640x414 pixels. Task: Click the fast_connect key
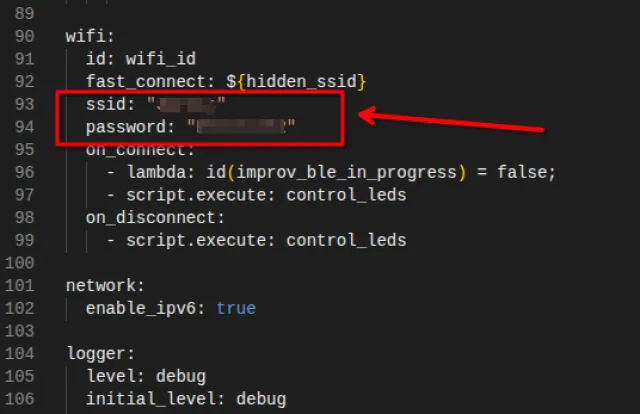click(134, 80)
